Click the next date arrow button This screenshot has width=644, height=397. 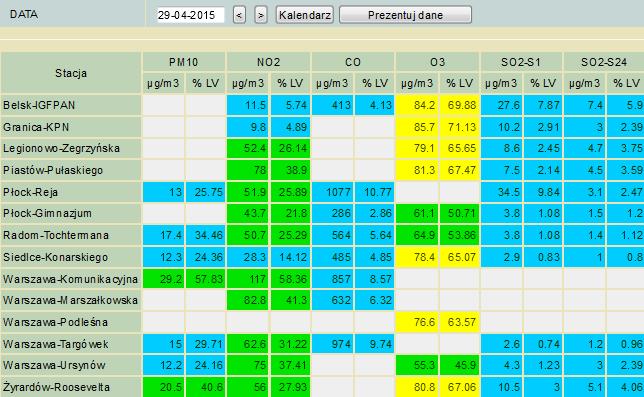[261, 15]
